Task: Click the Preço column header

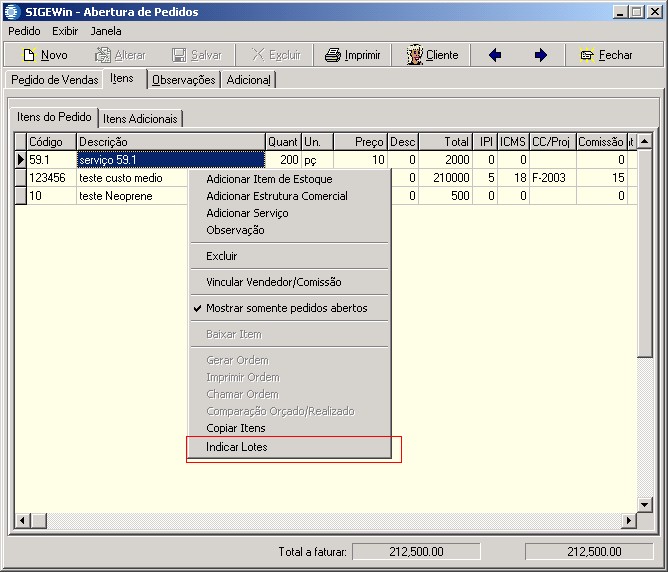Action: tap(360, 141)
